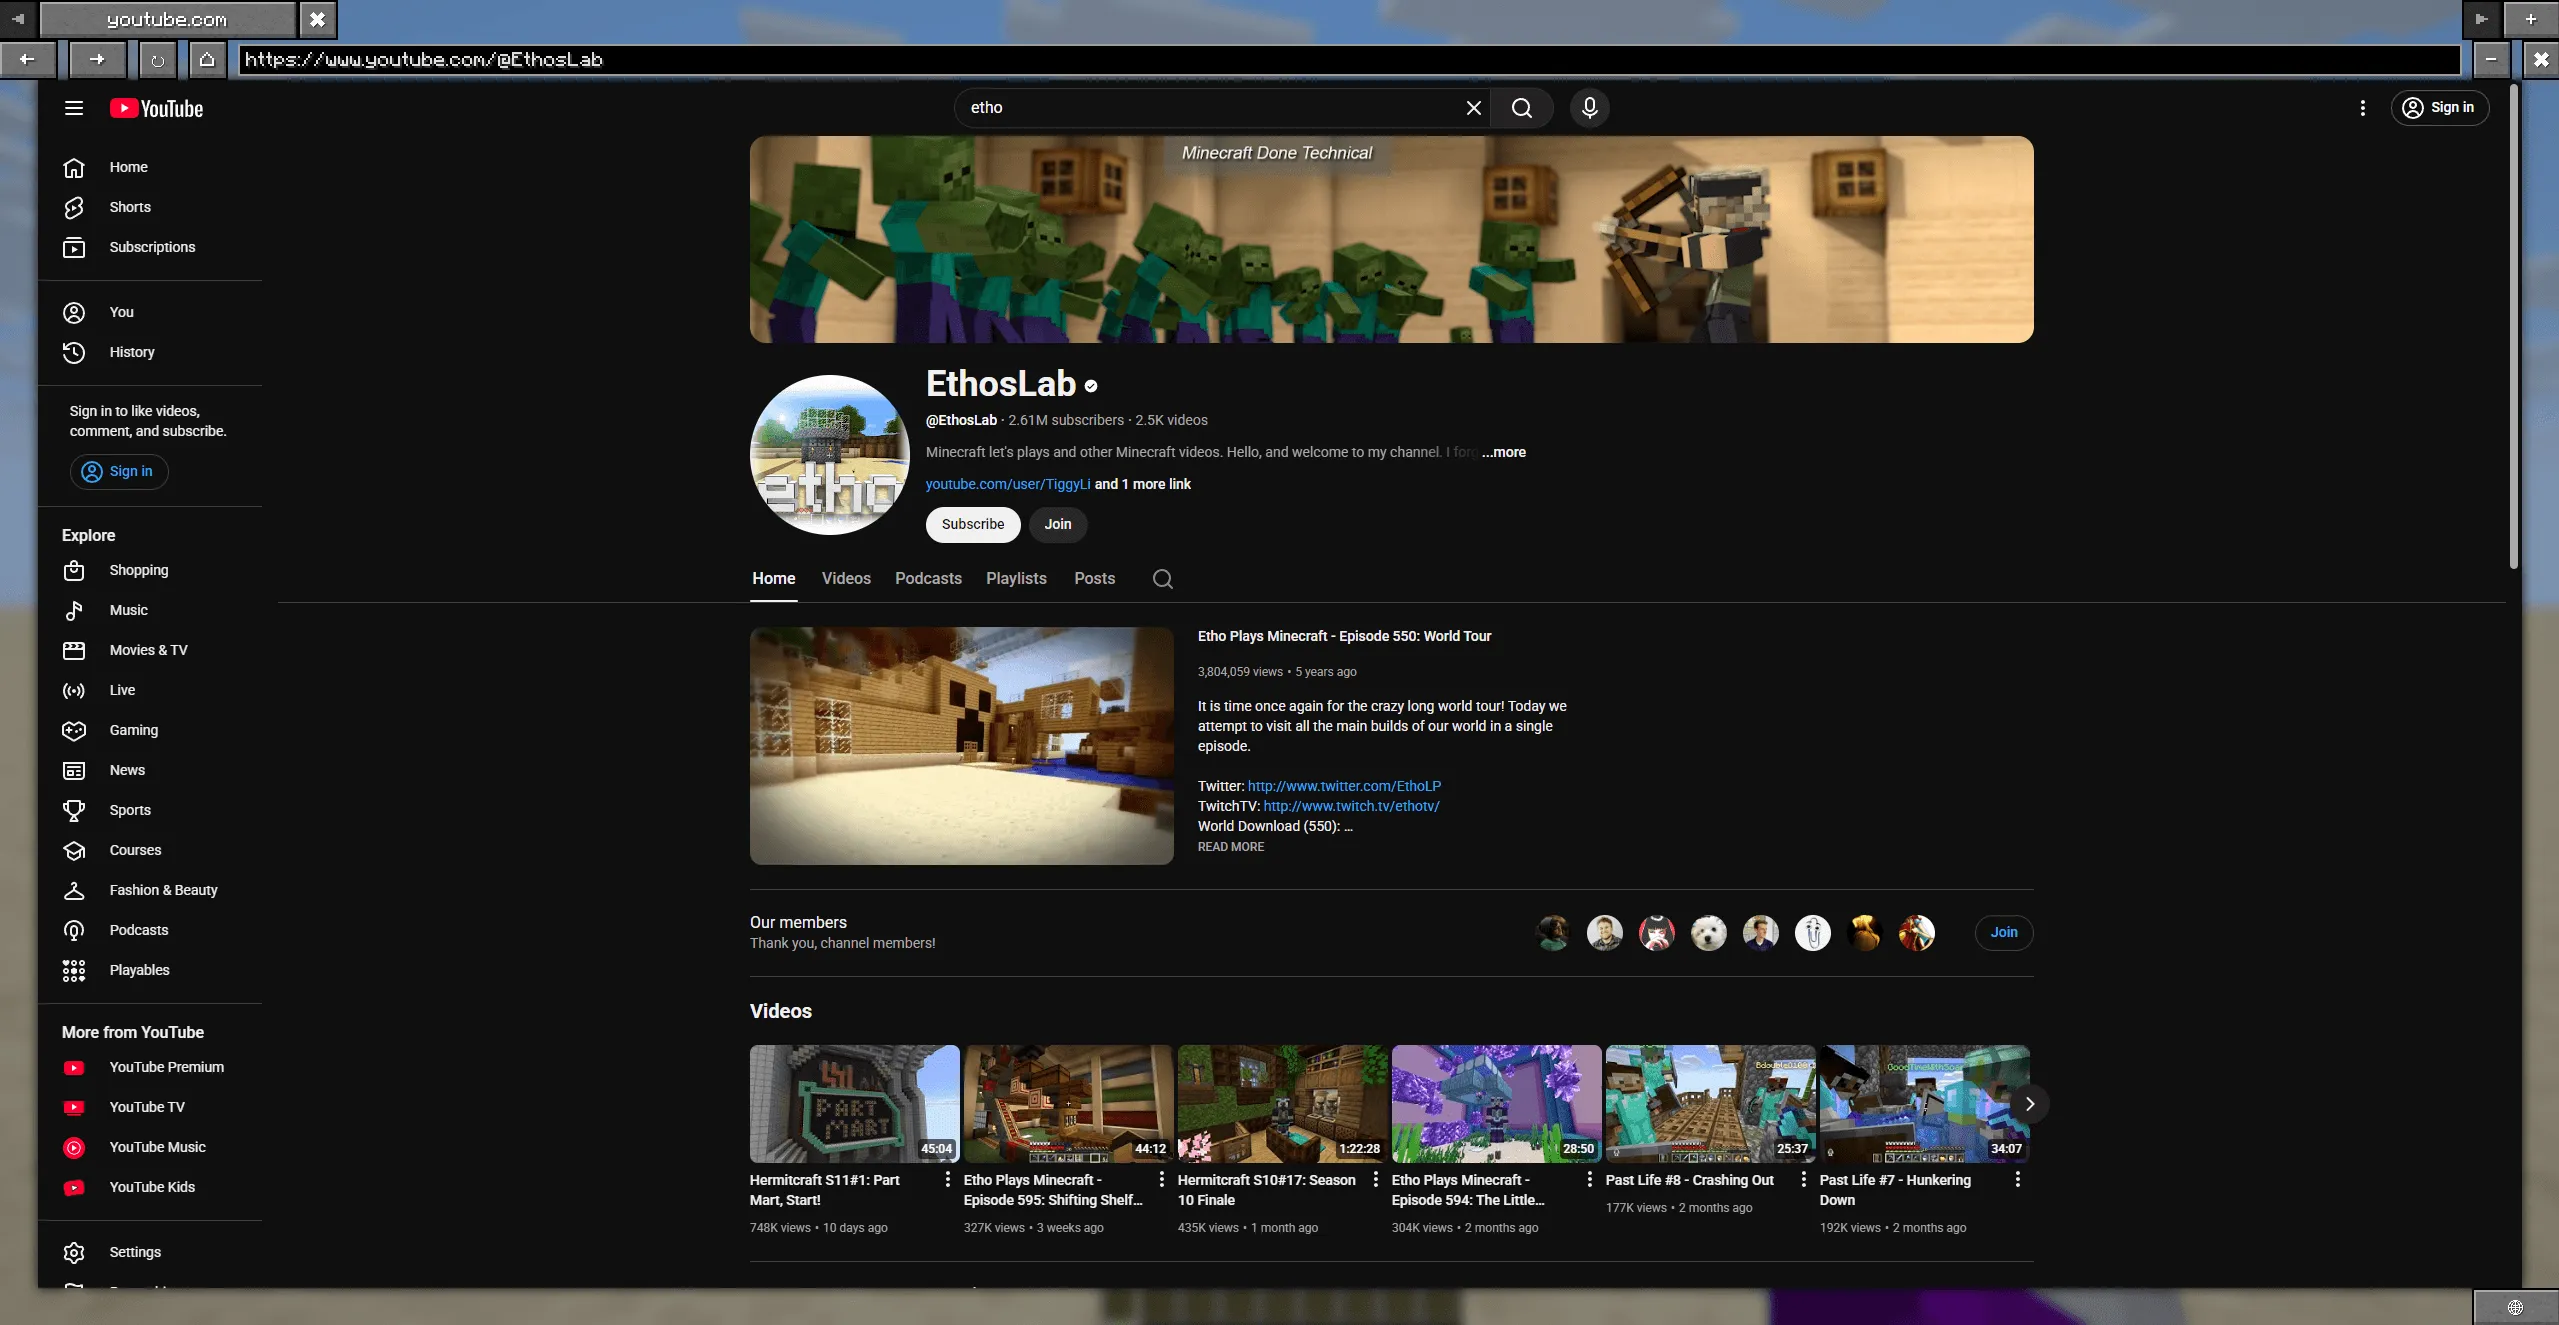Screen dimensions: 2559x1325
Task: Open options menu for Hermitcraft S11#1 video
Action: [x=947, y=1180]
